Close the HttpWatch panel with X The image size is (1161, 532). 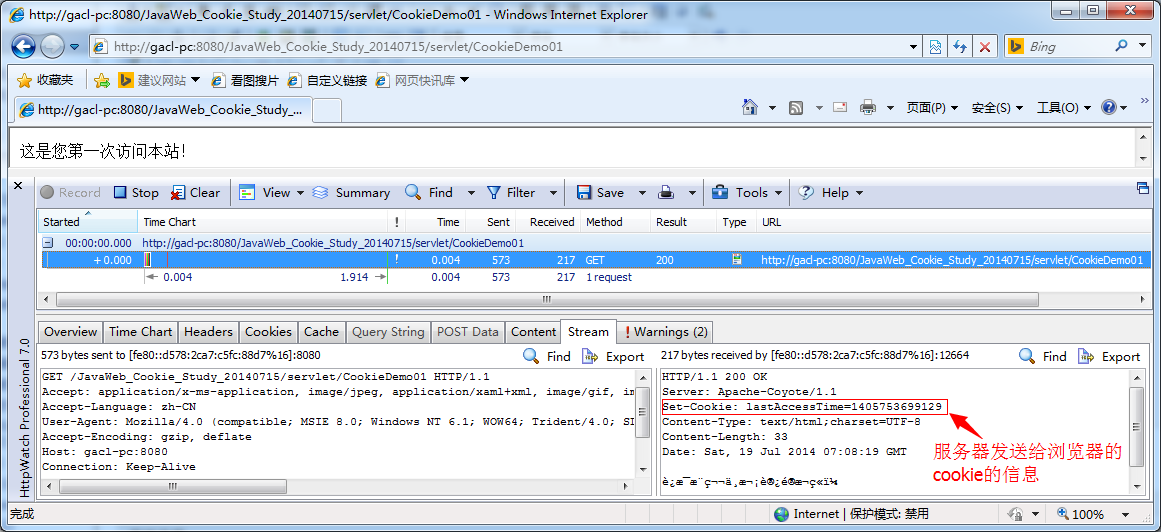click(19, 185)
